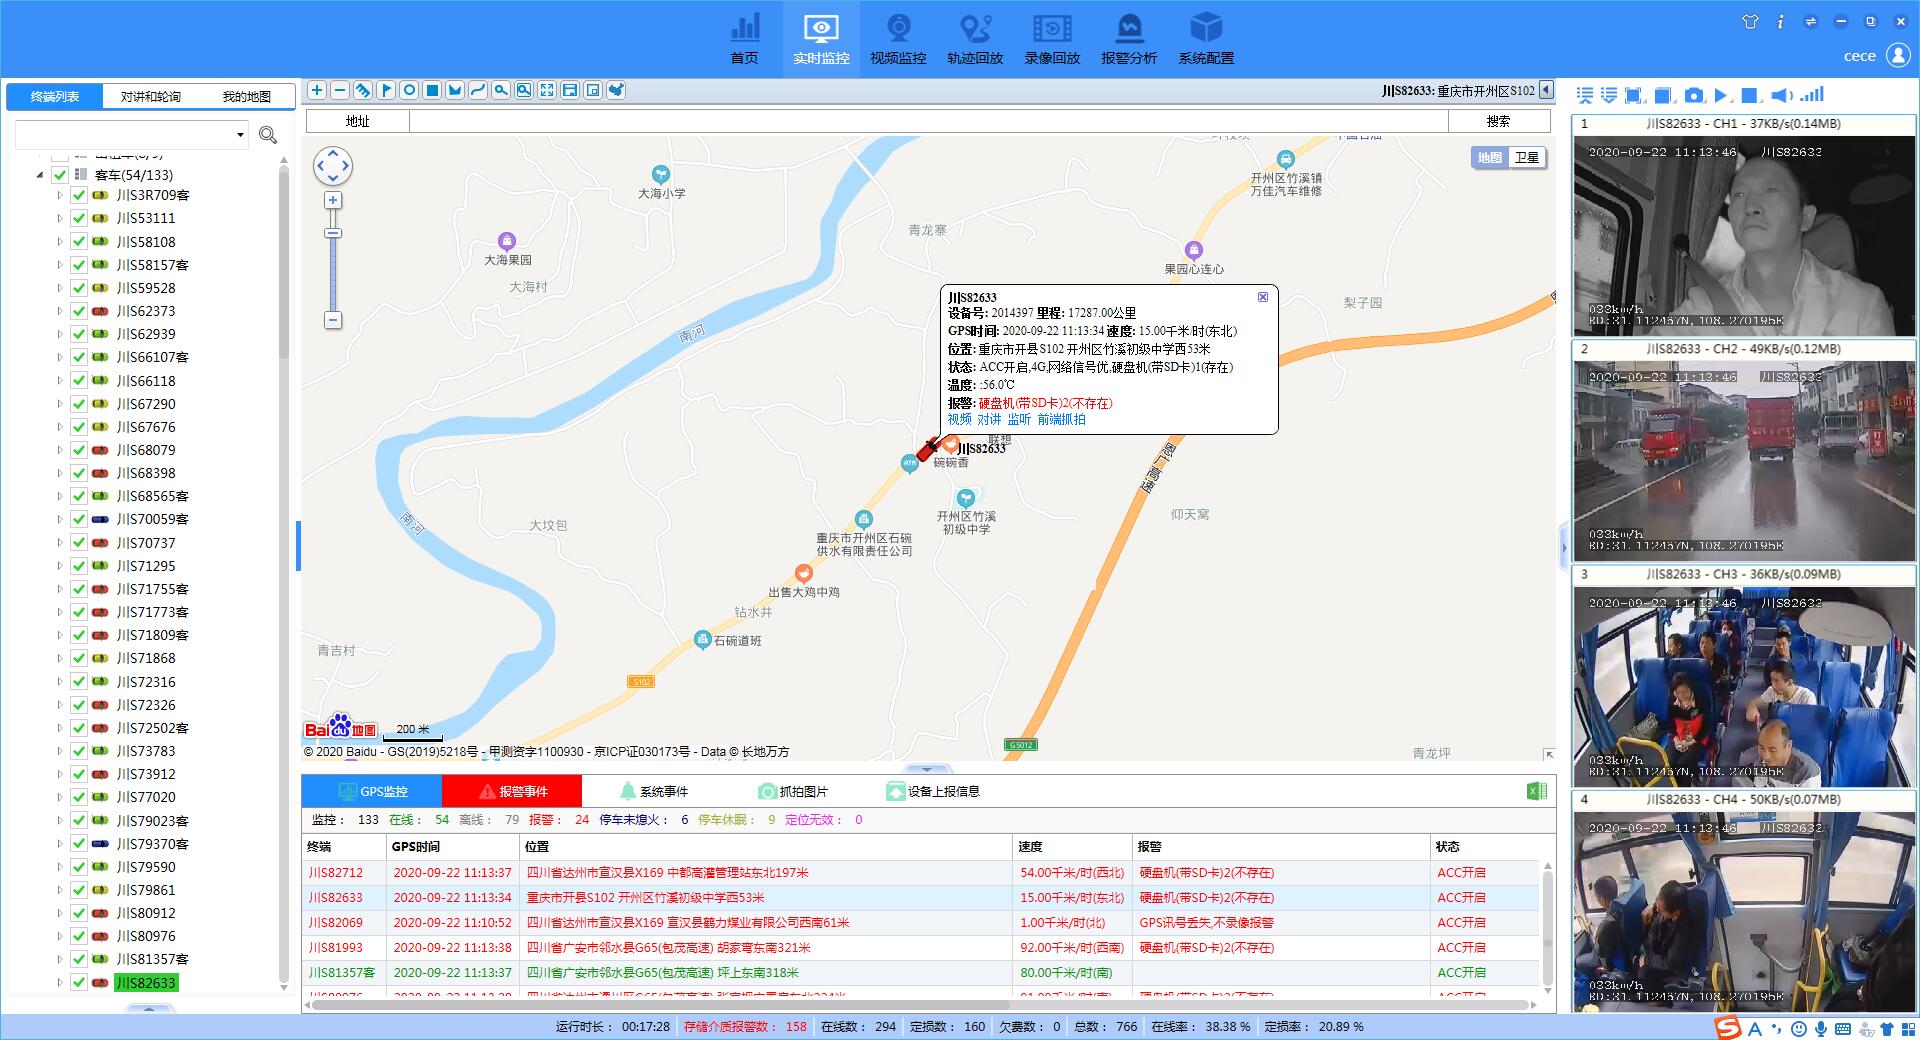Click the map zoom-out minus toolbar icon

coord(340,90)
